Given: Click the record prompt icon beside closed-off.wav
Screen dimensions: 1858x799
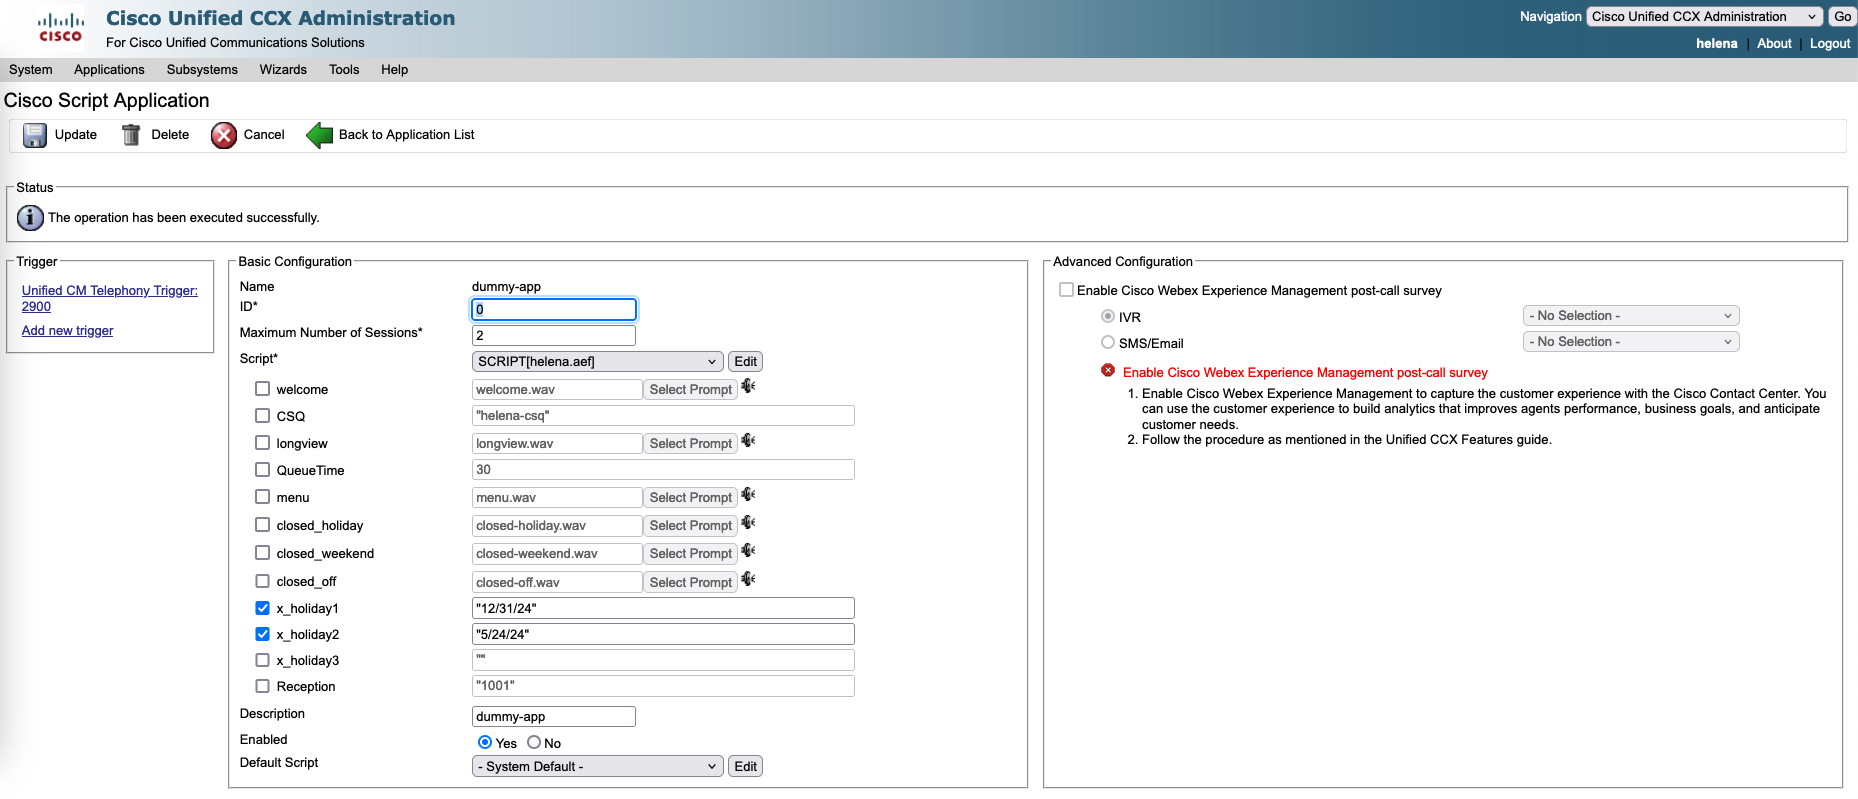Looking at the screenshot, I should point(748,579).
